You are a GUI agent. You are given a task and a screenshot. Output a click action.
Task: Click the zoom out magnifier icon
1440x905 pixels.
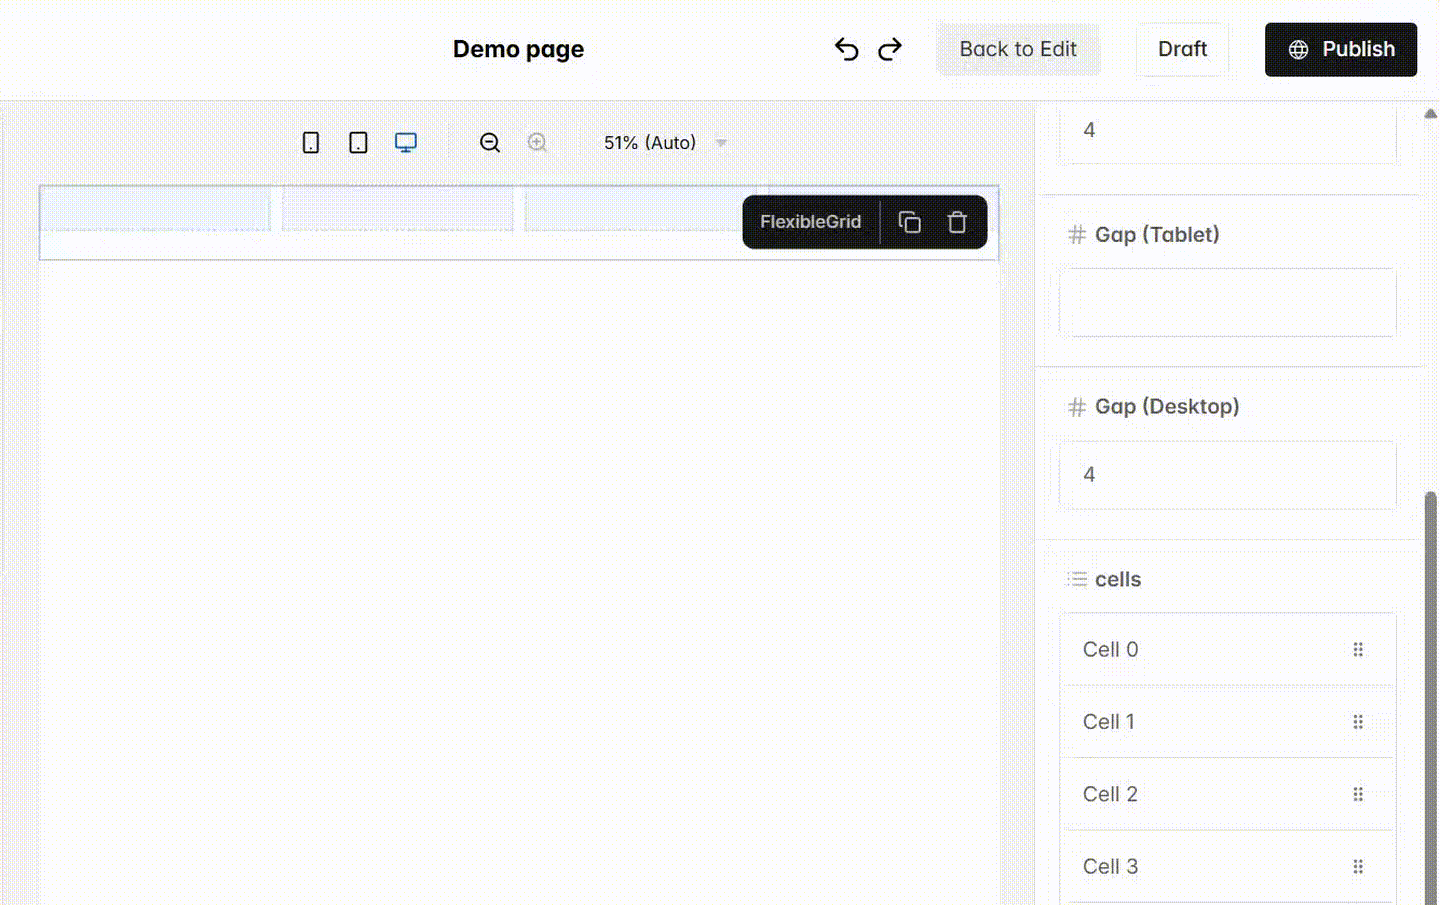coord(490,142)
